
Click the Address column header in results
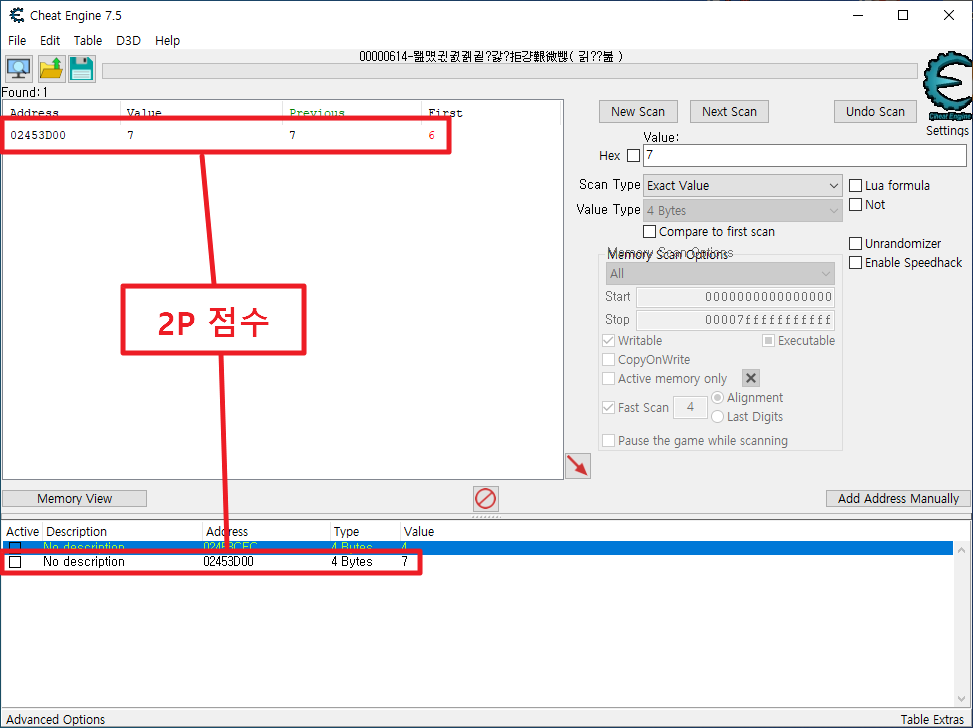pyautogui.click(x=62, y=113)
